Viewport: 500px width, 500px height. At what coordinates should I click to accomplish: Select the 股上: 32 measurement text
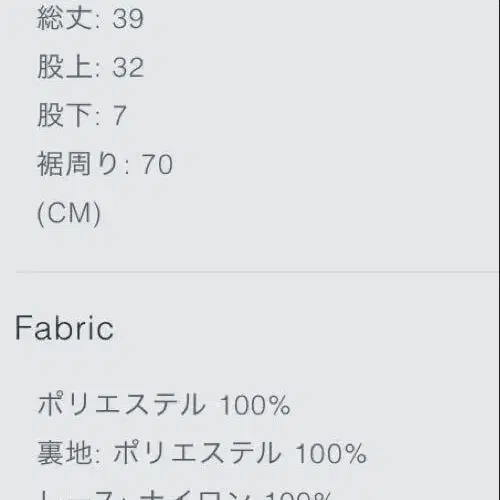[90, 67]
